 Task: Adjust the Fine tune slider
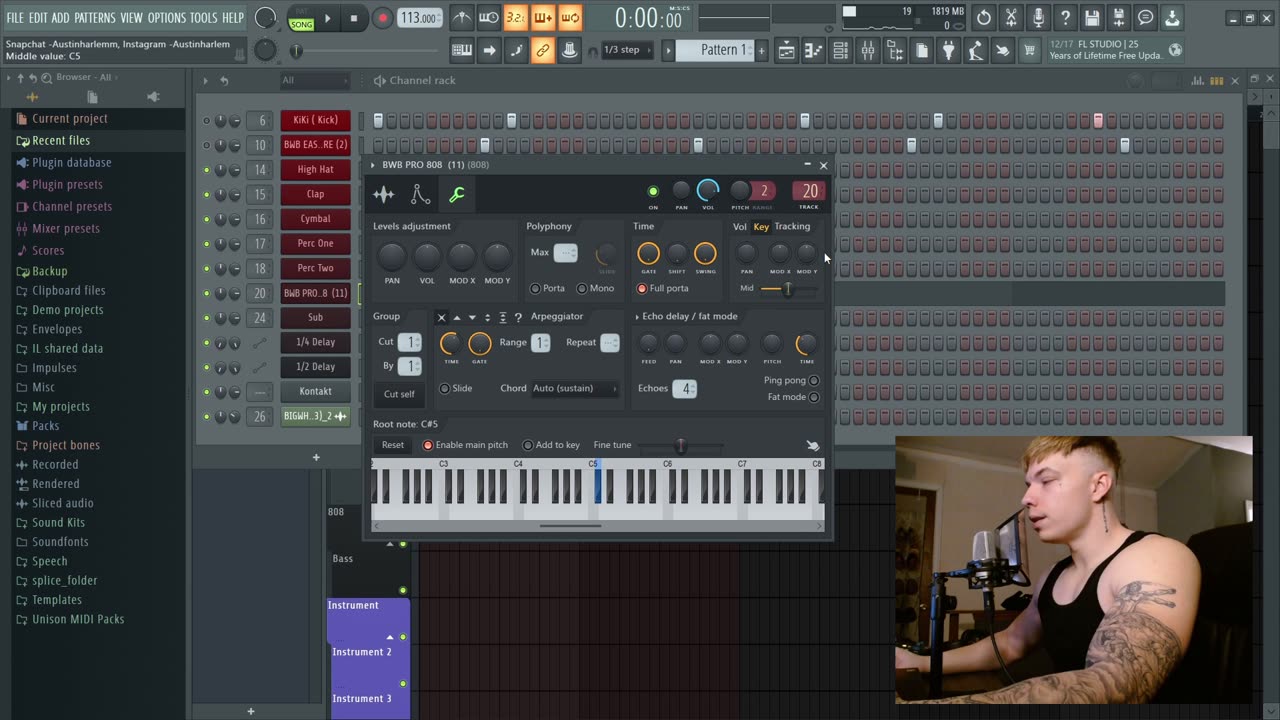coord(681,445)
